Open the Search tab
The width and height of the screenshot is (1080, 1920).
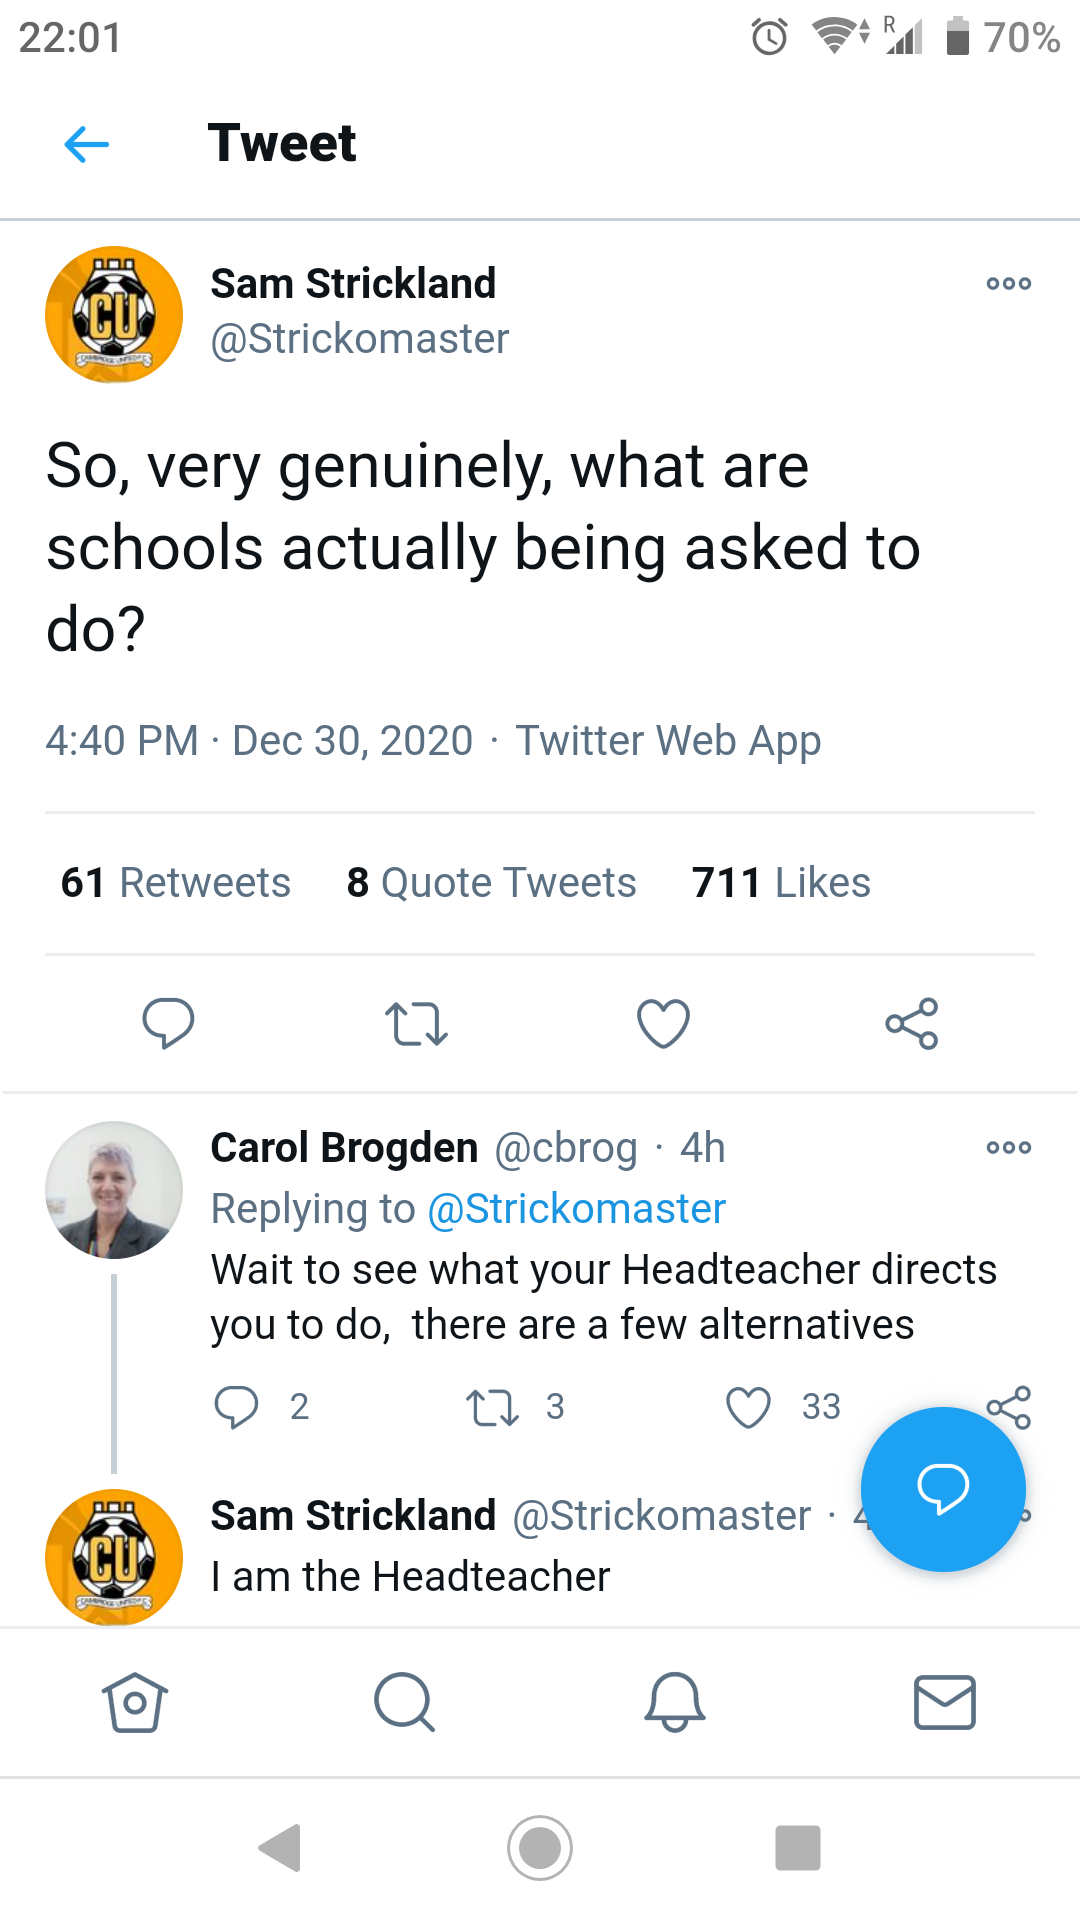click(404, 1702)
